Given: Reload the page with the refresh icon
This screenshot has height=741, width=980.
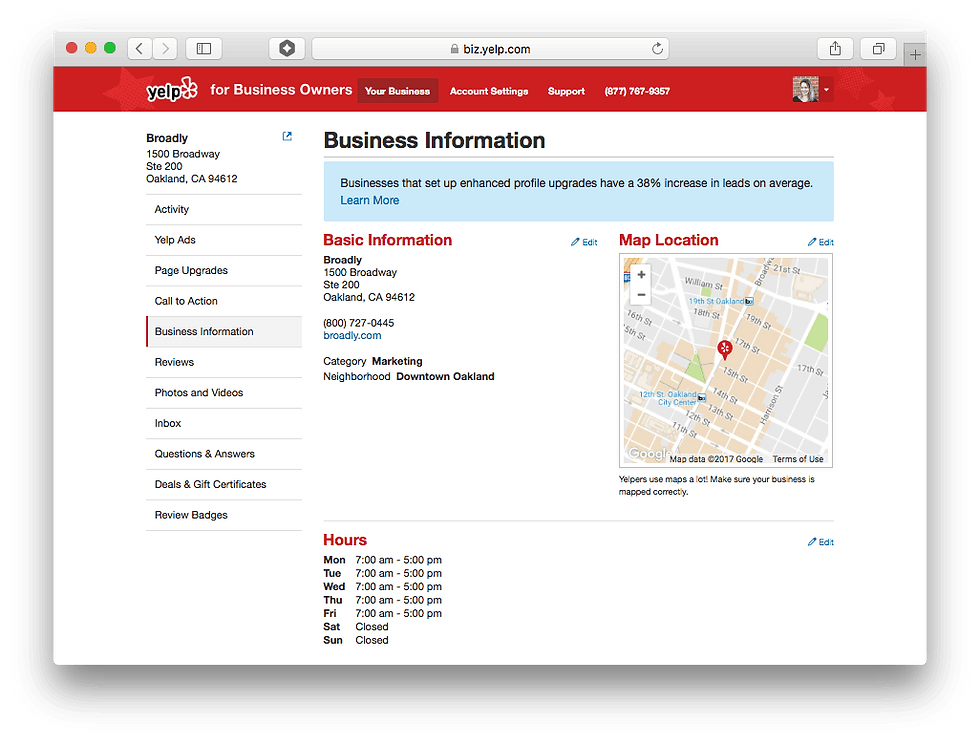Looking at the screenshot, I should point(657,49).
